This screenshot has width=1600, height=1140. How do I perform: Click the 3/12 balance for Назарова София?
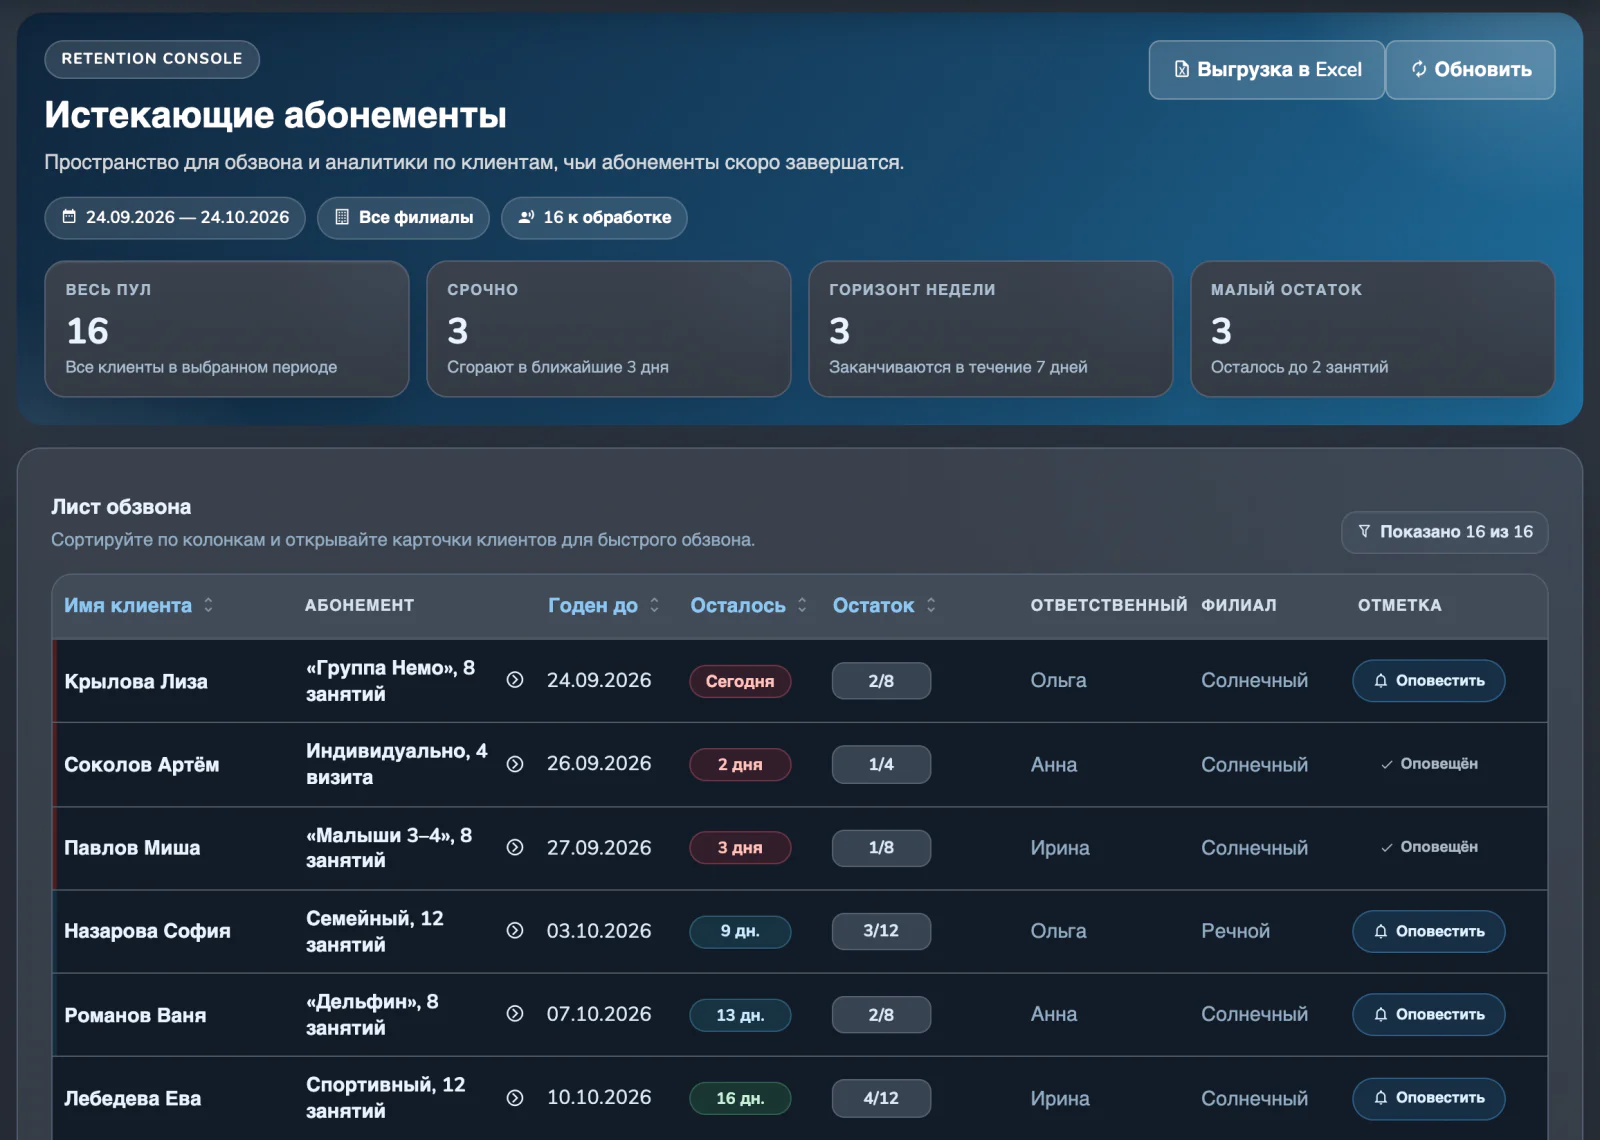881,931
